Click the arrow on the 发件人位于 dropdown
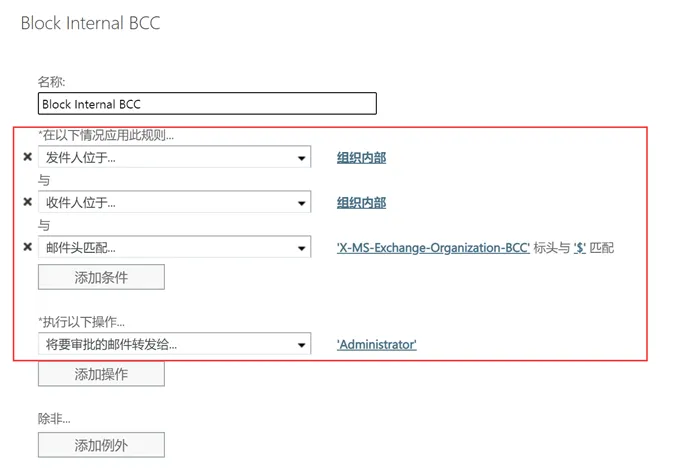 click(302, 158)
